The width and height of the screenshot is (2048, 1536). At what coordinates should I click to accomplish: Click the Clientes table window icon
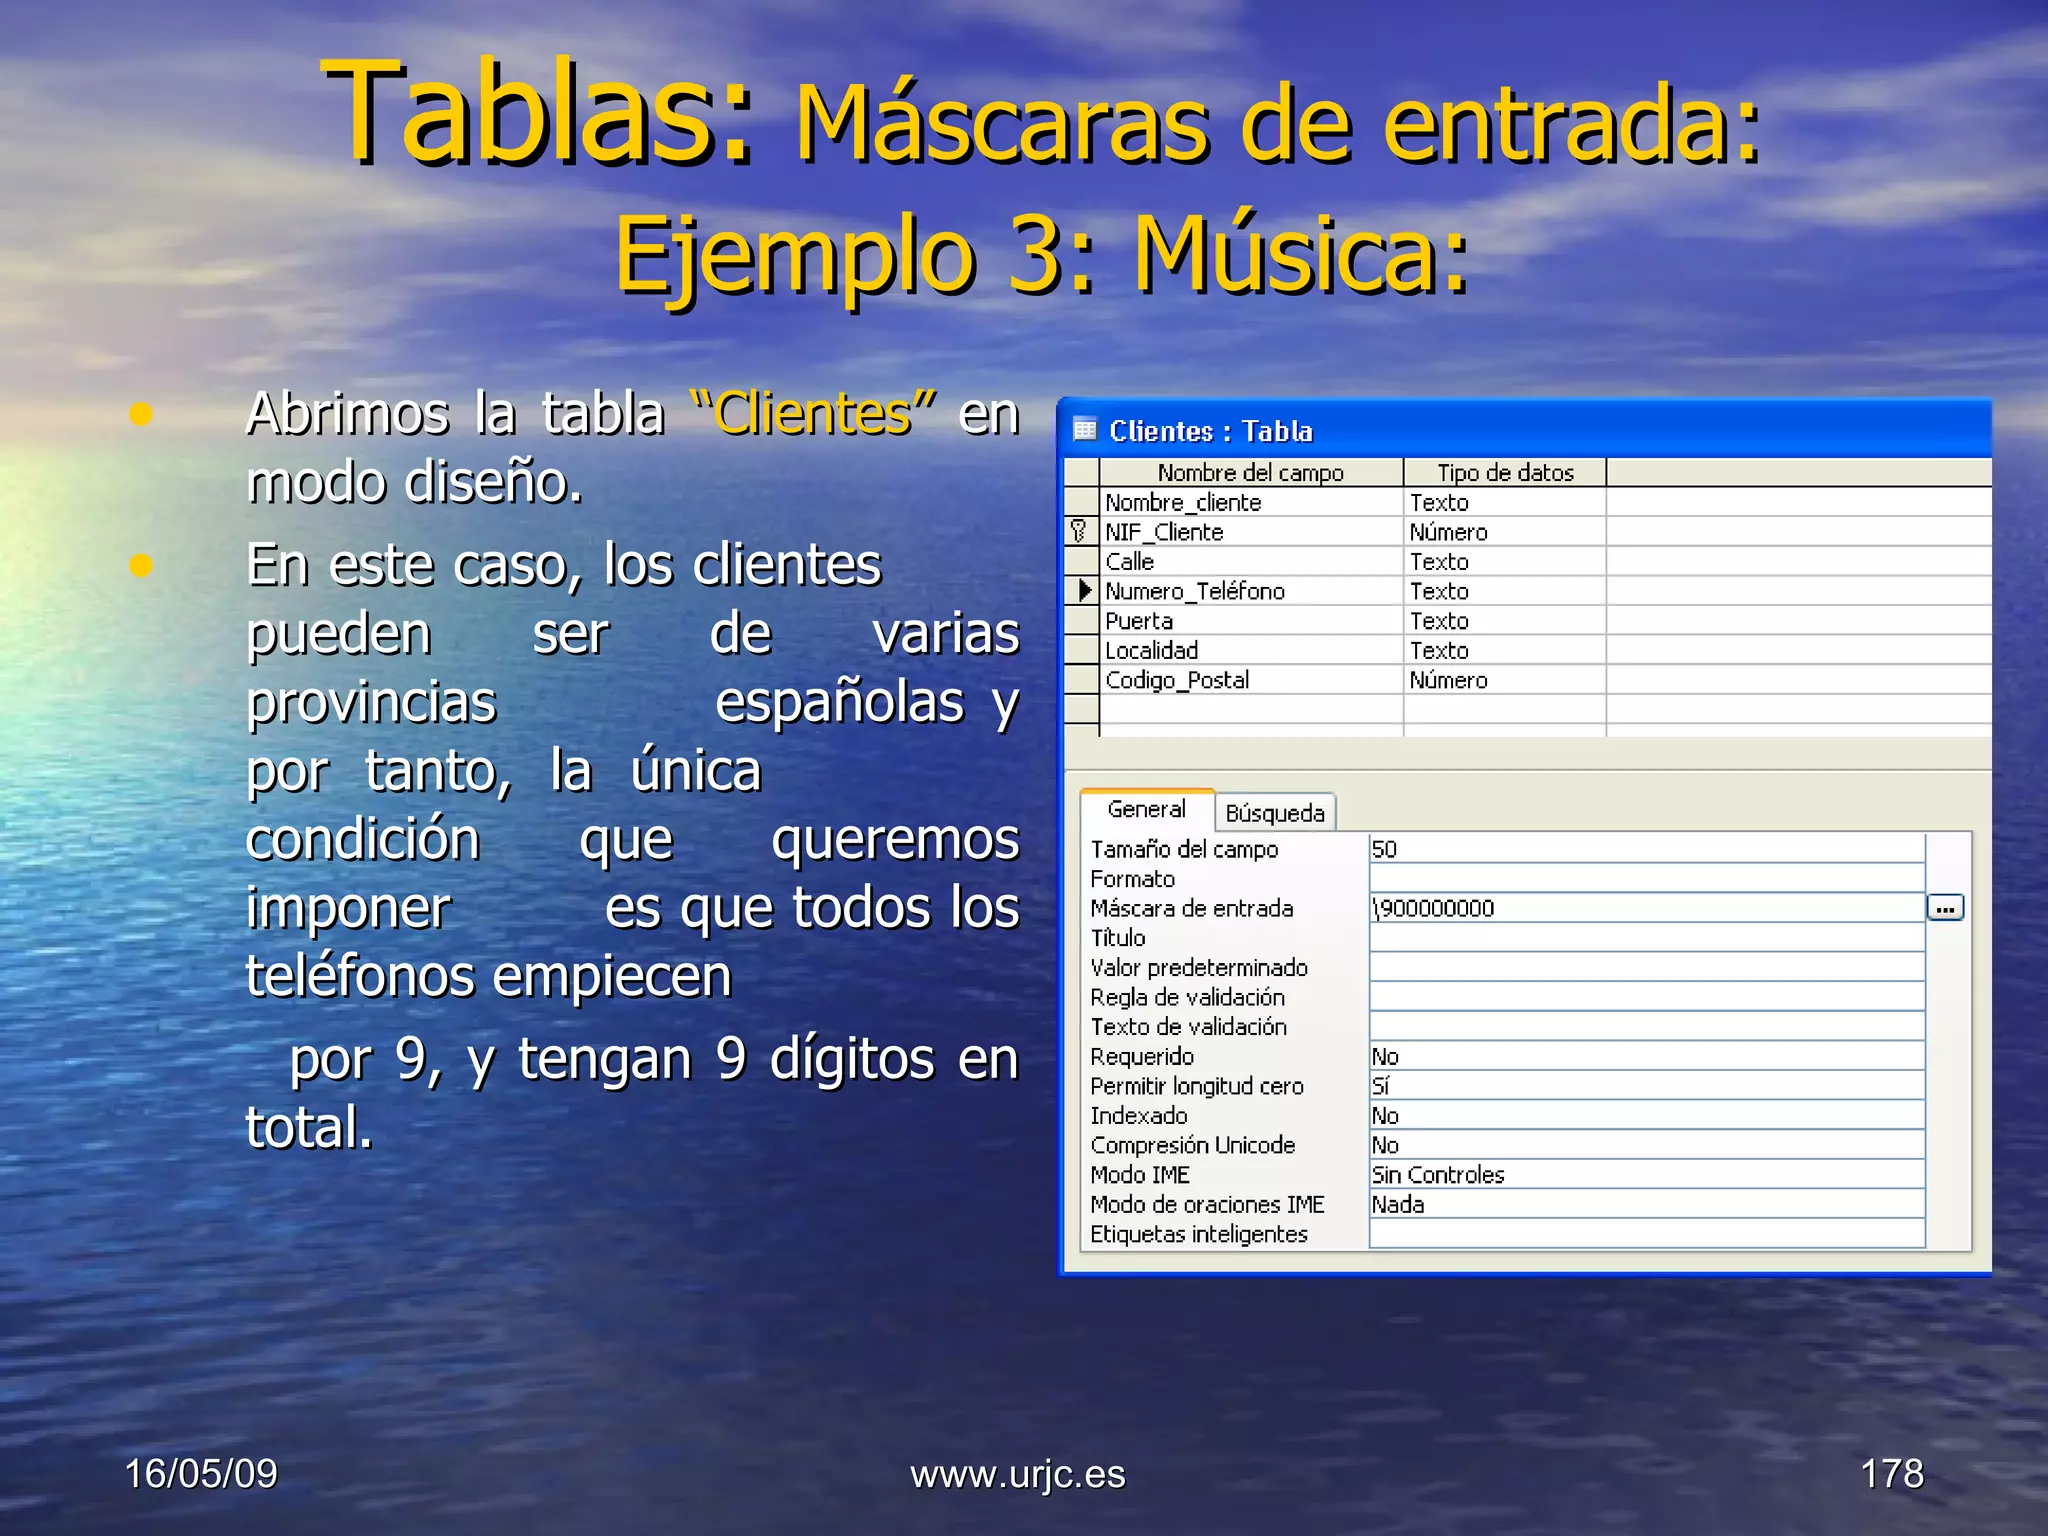pyautogui.click(x=1085, y=430)
